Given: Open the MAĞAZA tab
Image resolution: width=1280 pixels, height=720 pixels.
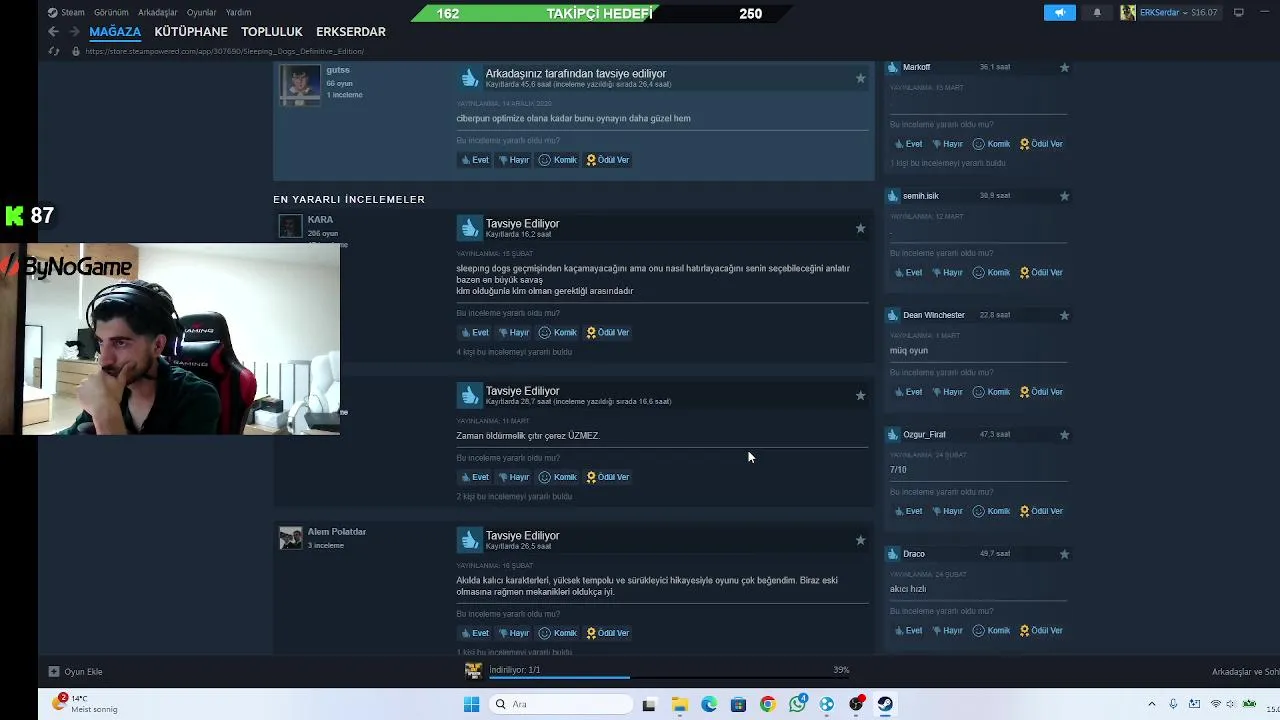Looking at the screenshot, I should point(115,32).
